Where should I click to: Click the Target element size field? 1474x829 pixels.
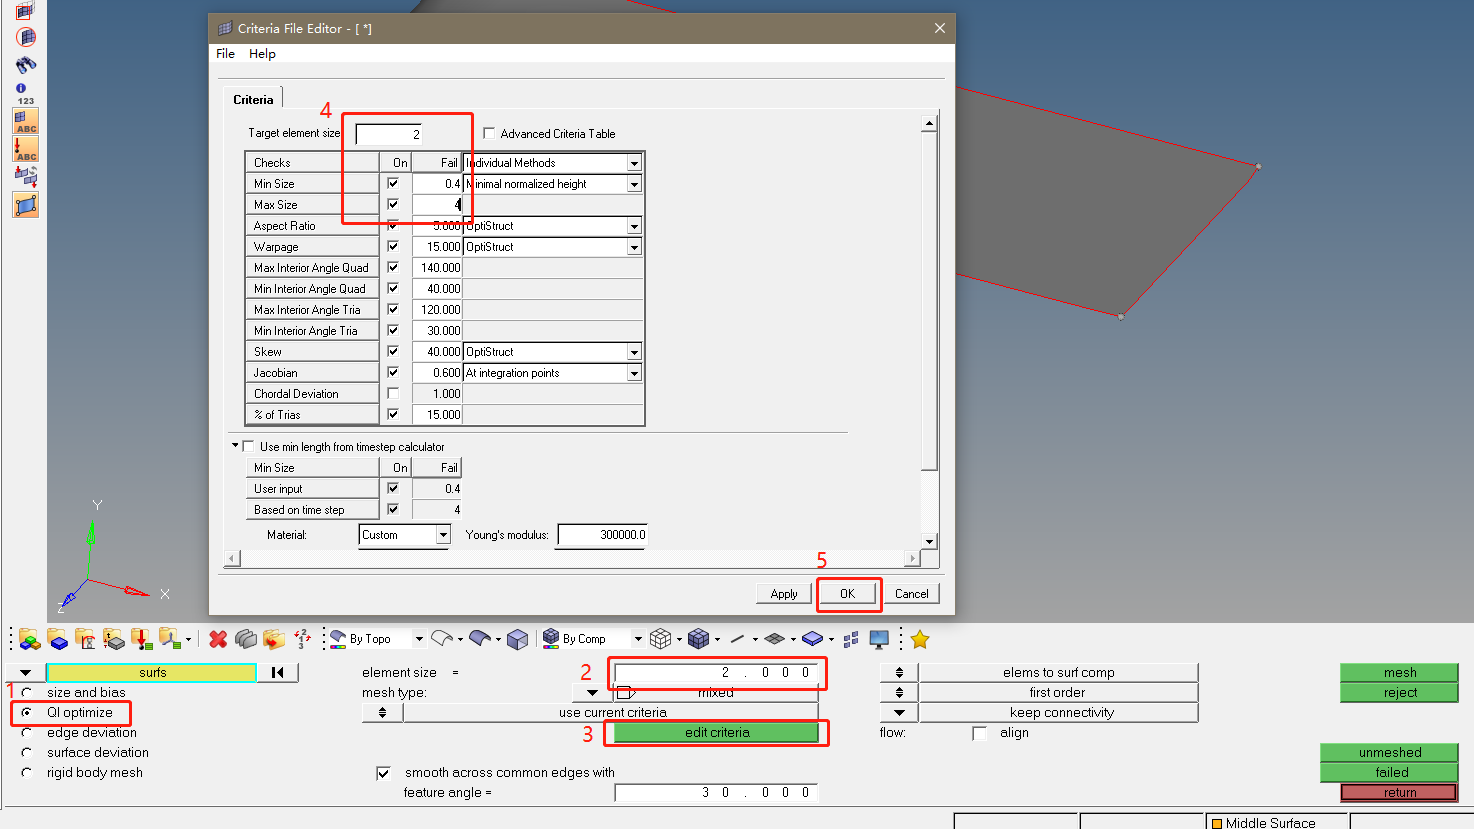389,134
